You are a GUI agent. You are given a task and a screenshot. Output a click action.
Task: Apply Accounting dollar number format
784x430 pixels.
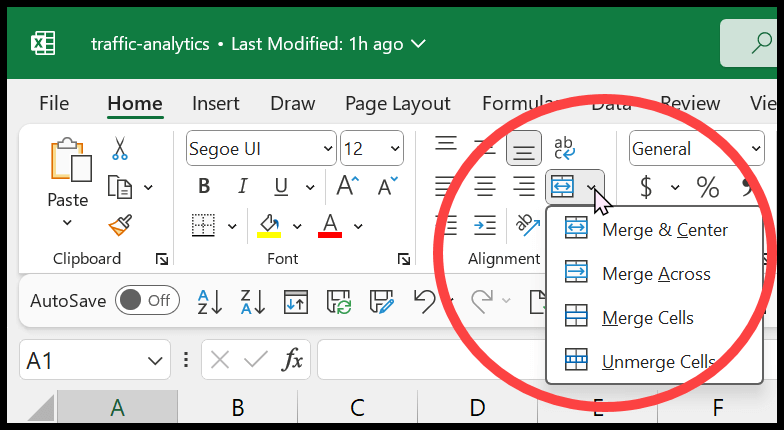pyautogui.click(x=646, y=187)
